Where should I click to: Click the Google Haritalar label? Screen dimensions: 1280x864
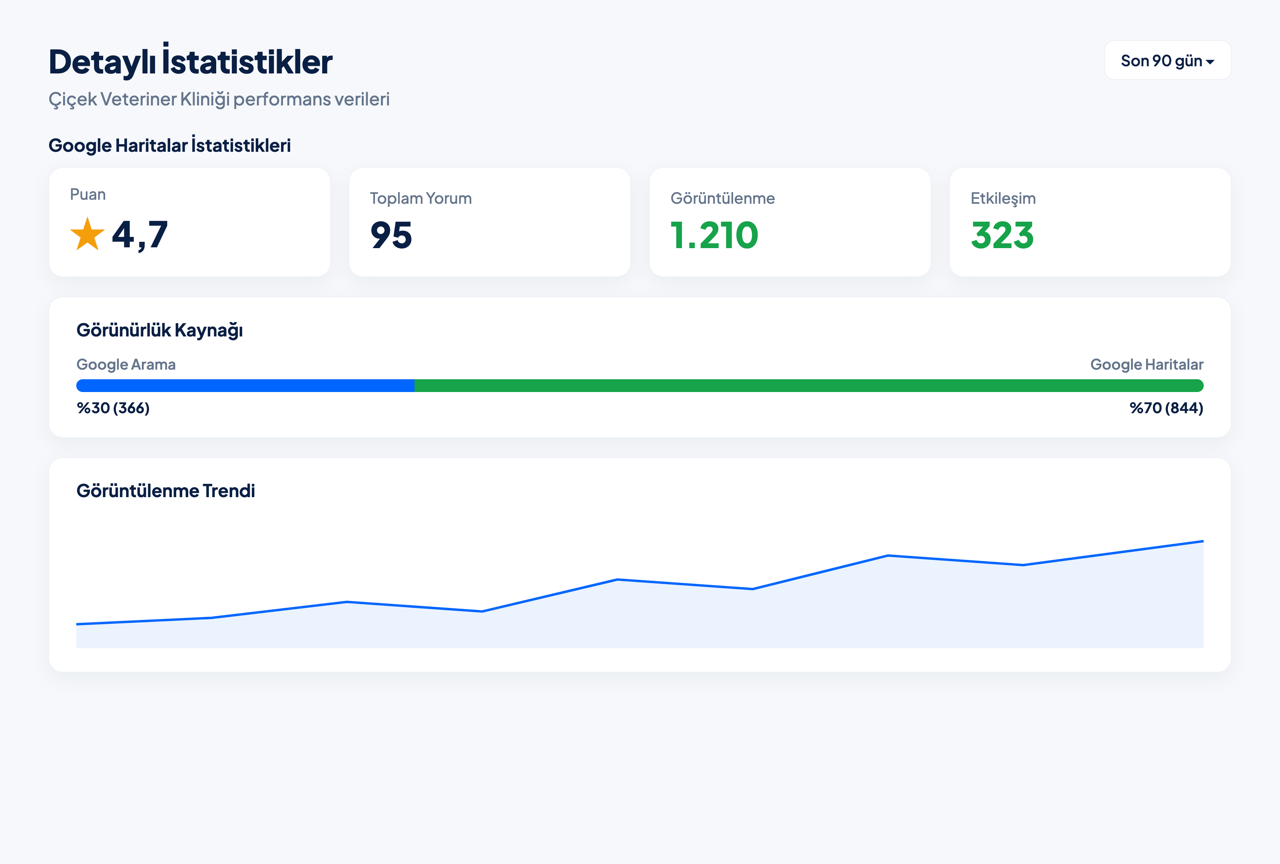click(1147, 364)
